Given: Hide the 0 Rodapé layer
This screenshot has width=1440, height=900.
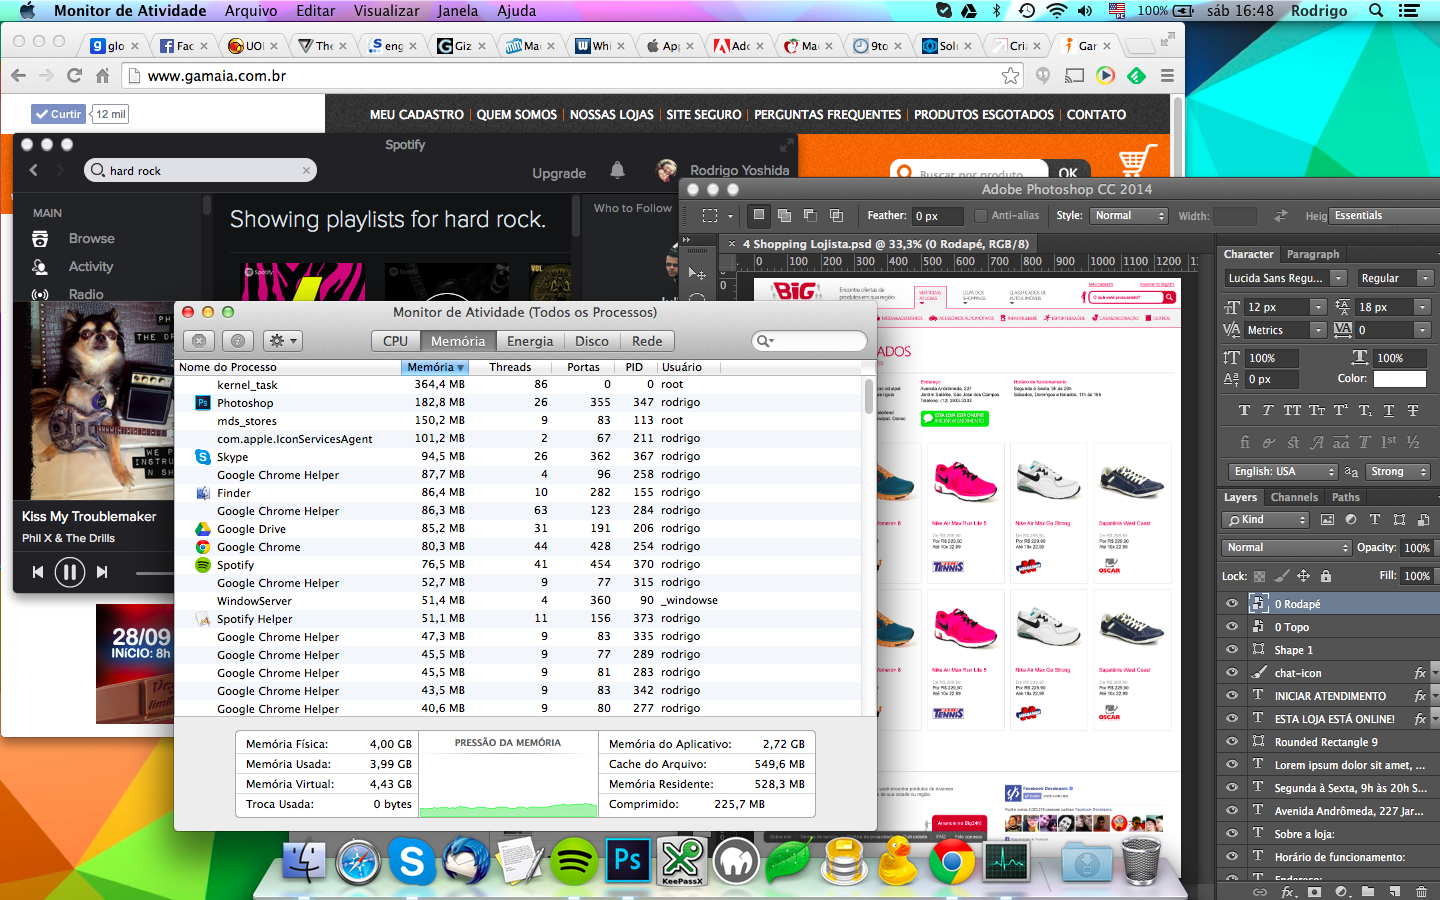Looking at the screenshot, I should 1231,604.
